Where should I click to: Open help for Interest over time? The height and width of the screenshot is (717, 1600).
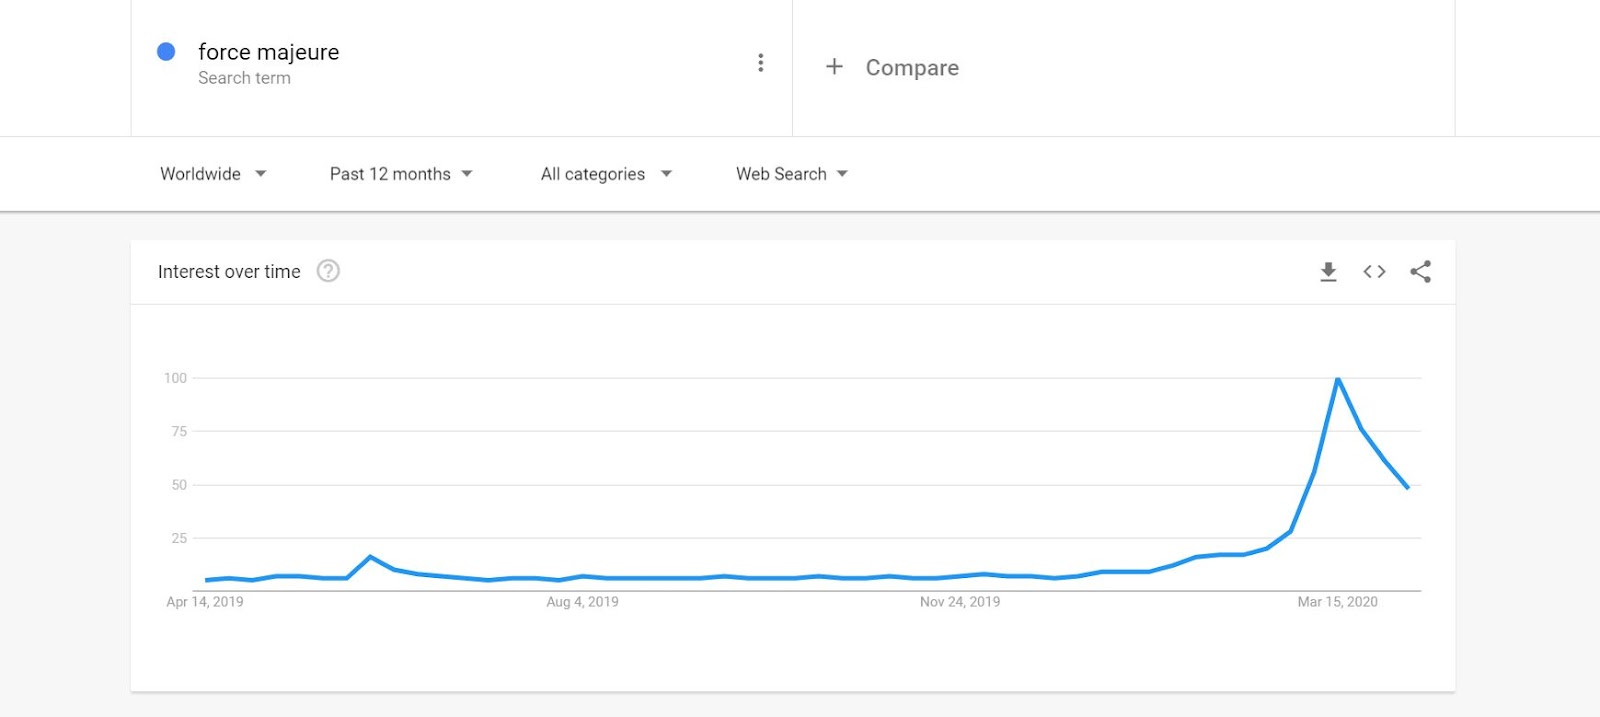(328, 271)
